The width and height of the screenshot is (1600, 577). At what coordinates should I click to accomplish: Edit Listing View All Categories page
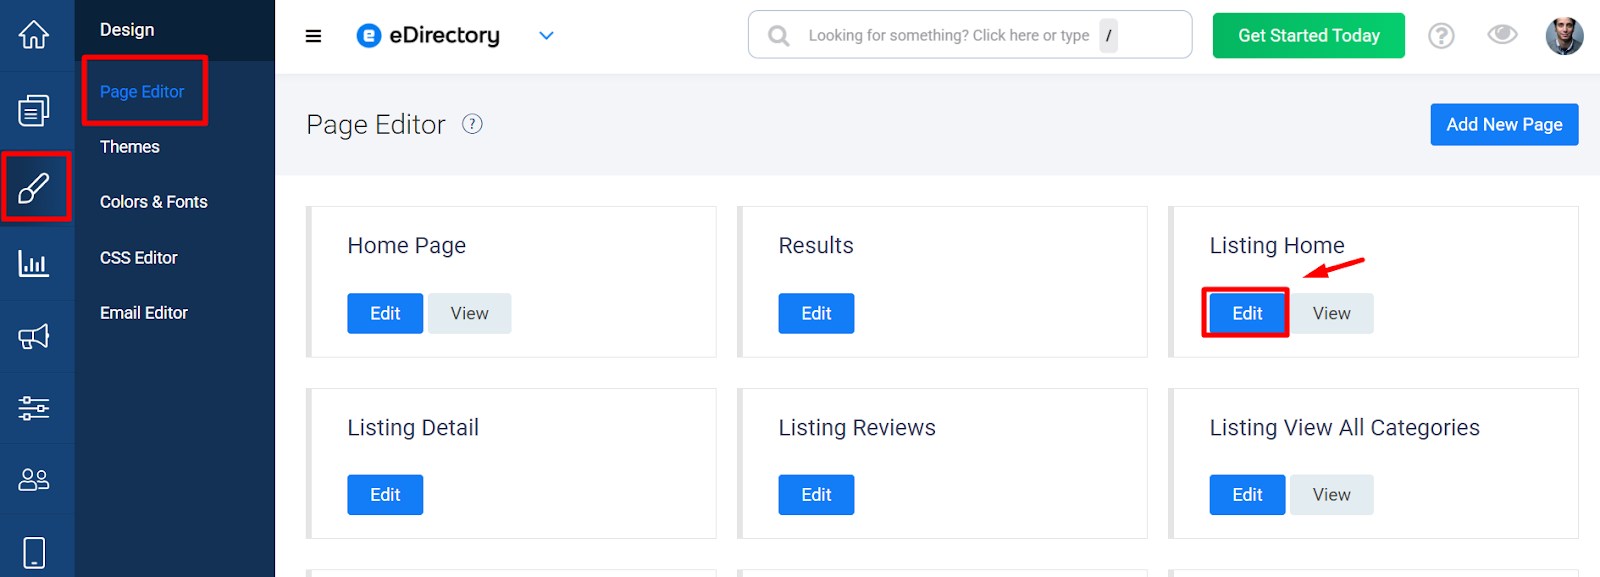point(1247,495)
